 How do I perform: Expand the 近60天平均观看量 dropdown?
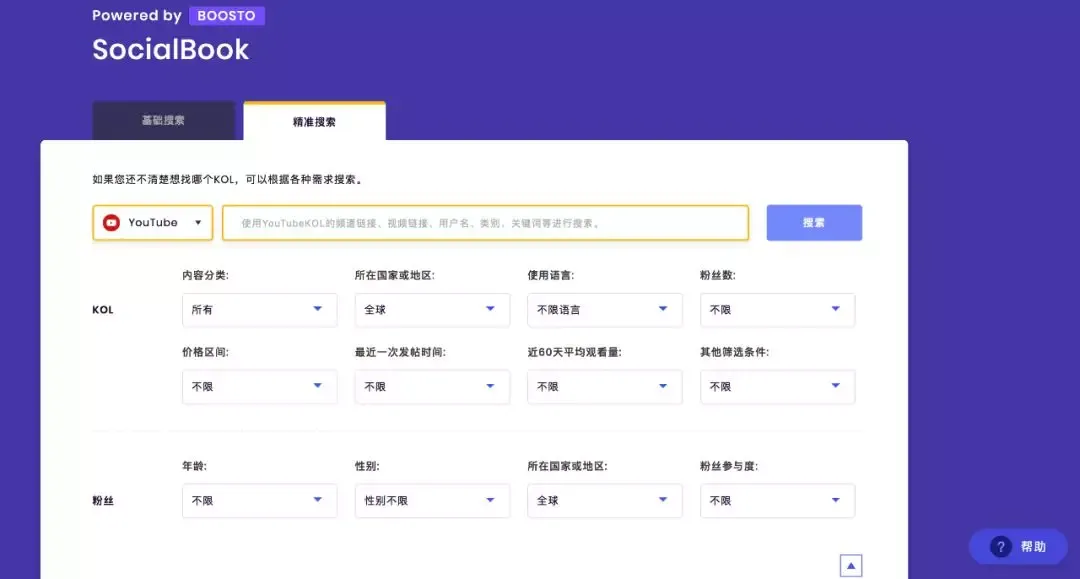tap(605, 387)
